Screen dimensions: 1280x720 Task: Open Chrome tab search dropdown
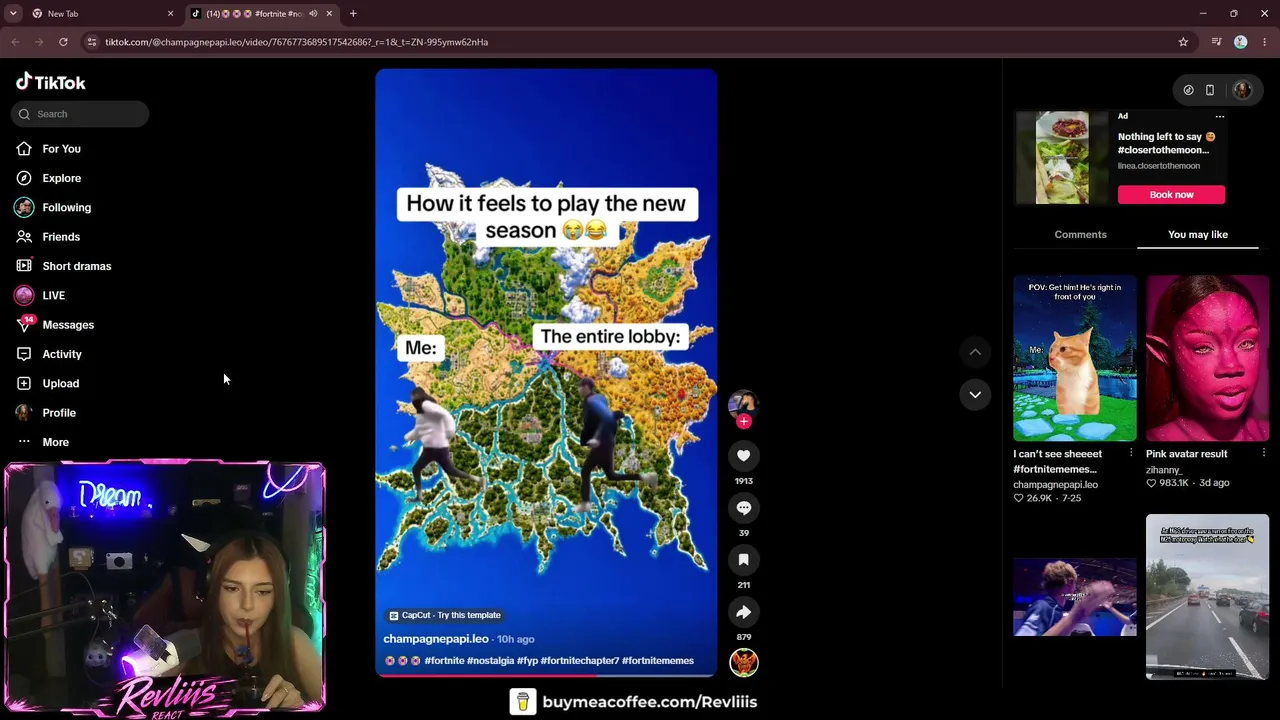tap(13, 14)
